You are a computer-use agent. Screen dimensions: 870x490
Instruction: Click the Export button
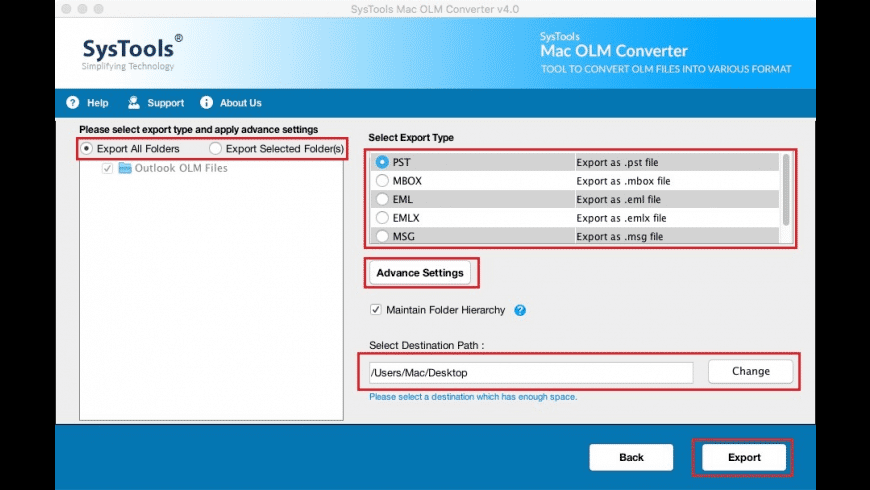tap(744, 457)
